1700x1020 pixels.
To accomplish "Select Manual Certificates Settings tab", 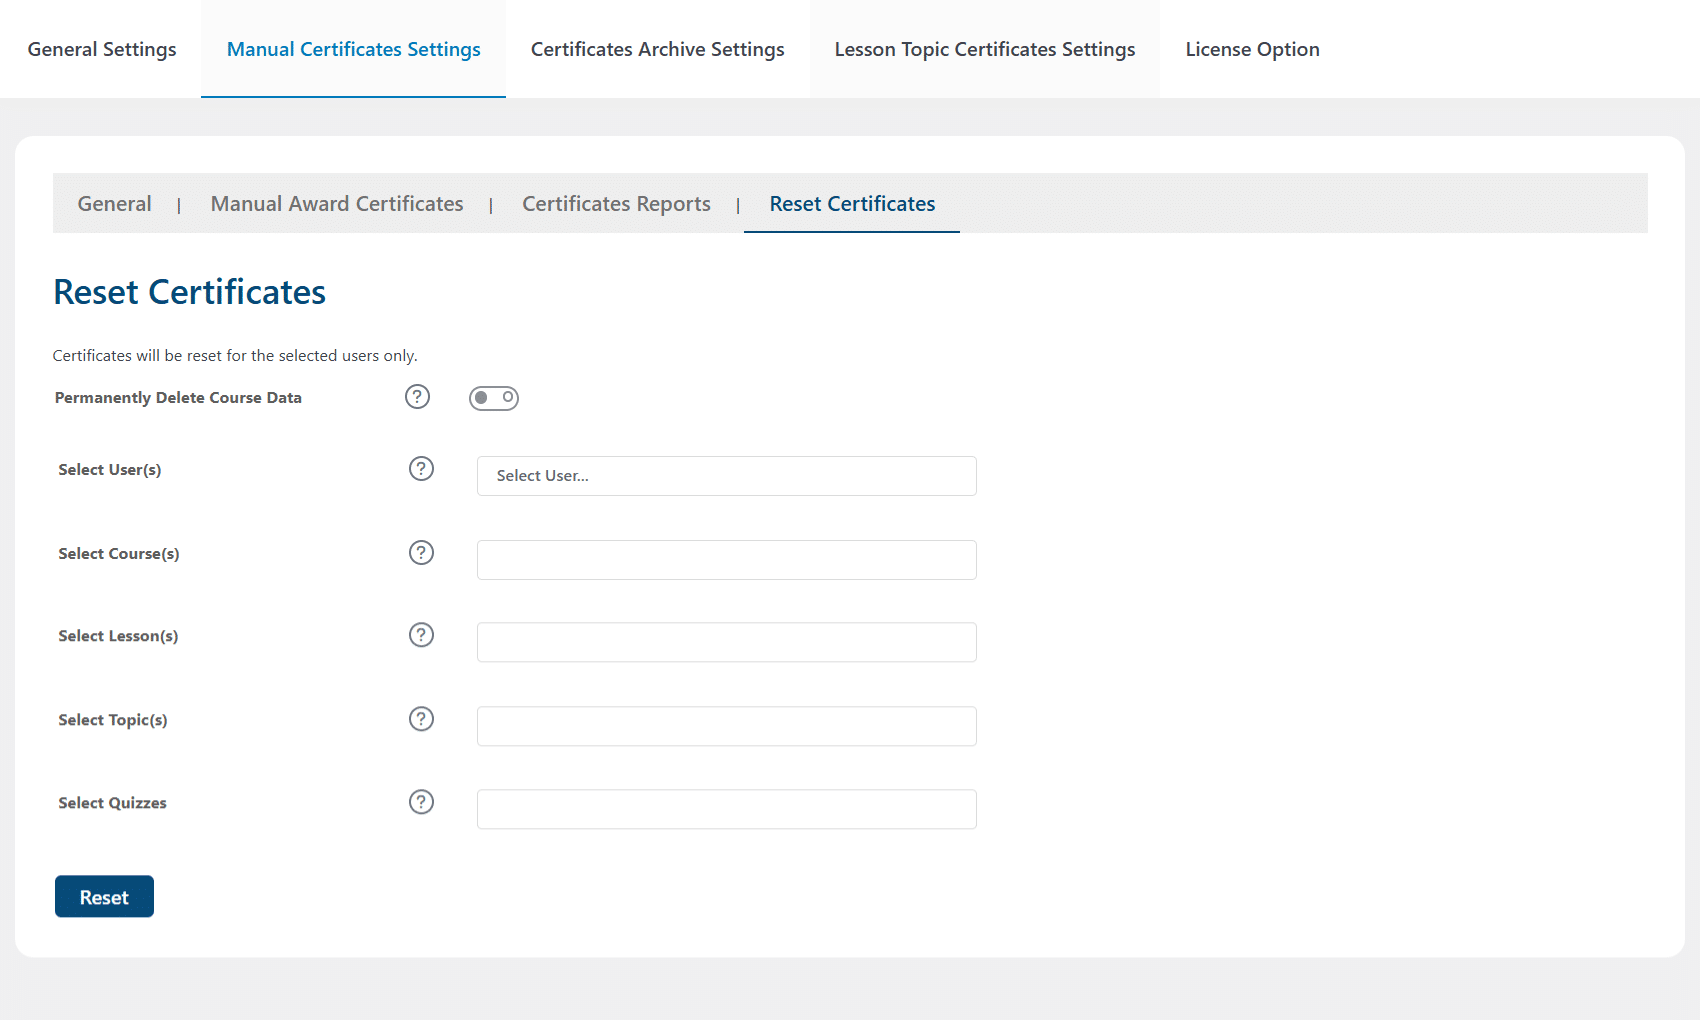I will [x=354, y=49].
